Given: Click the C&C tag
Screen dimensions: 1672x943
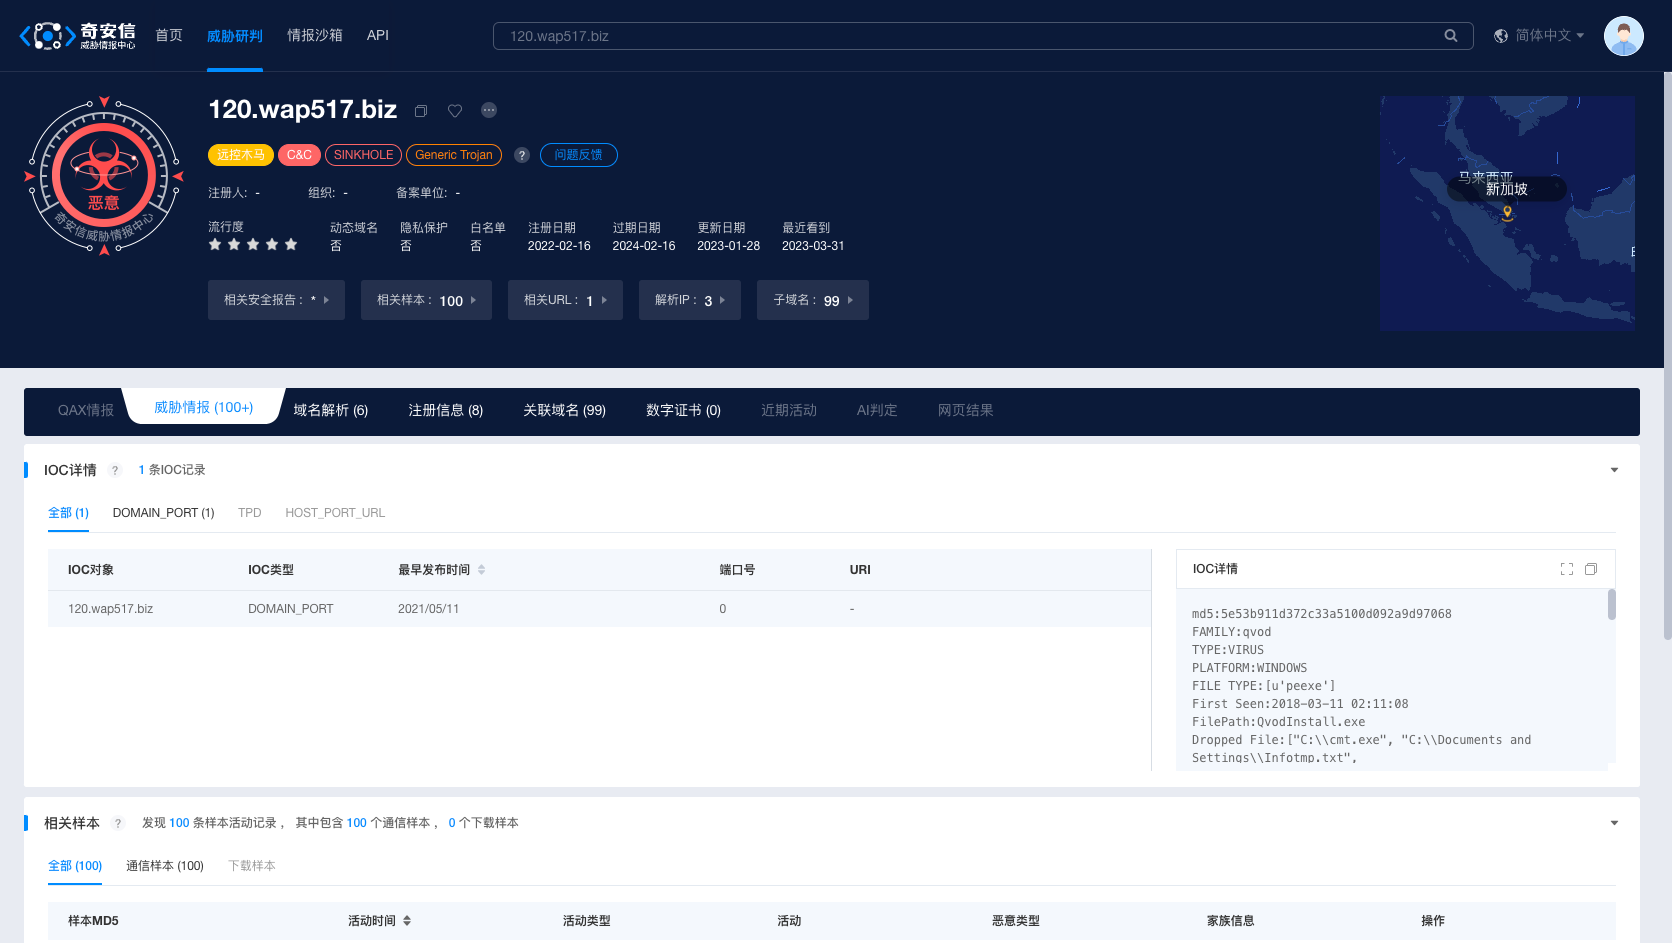Looking at the screenshot, I should pos(299,155).
